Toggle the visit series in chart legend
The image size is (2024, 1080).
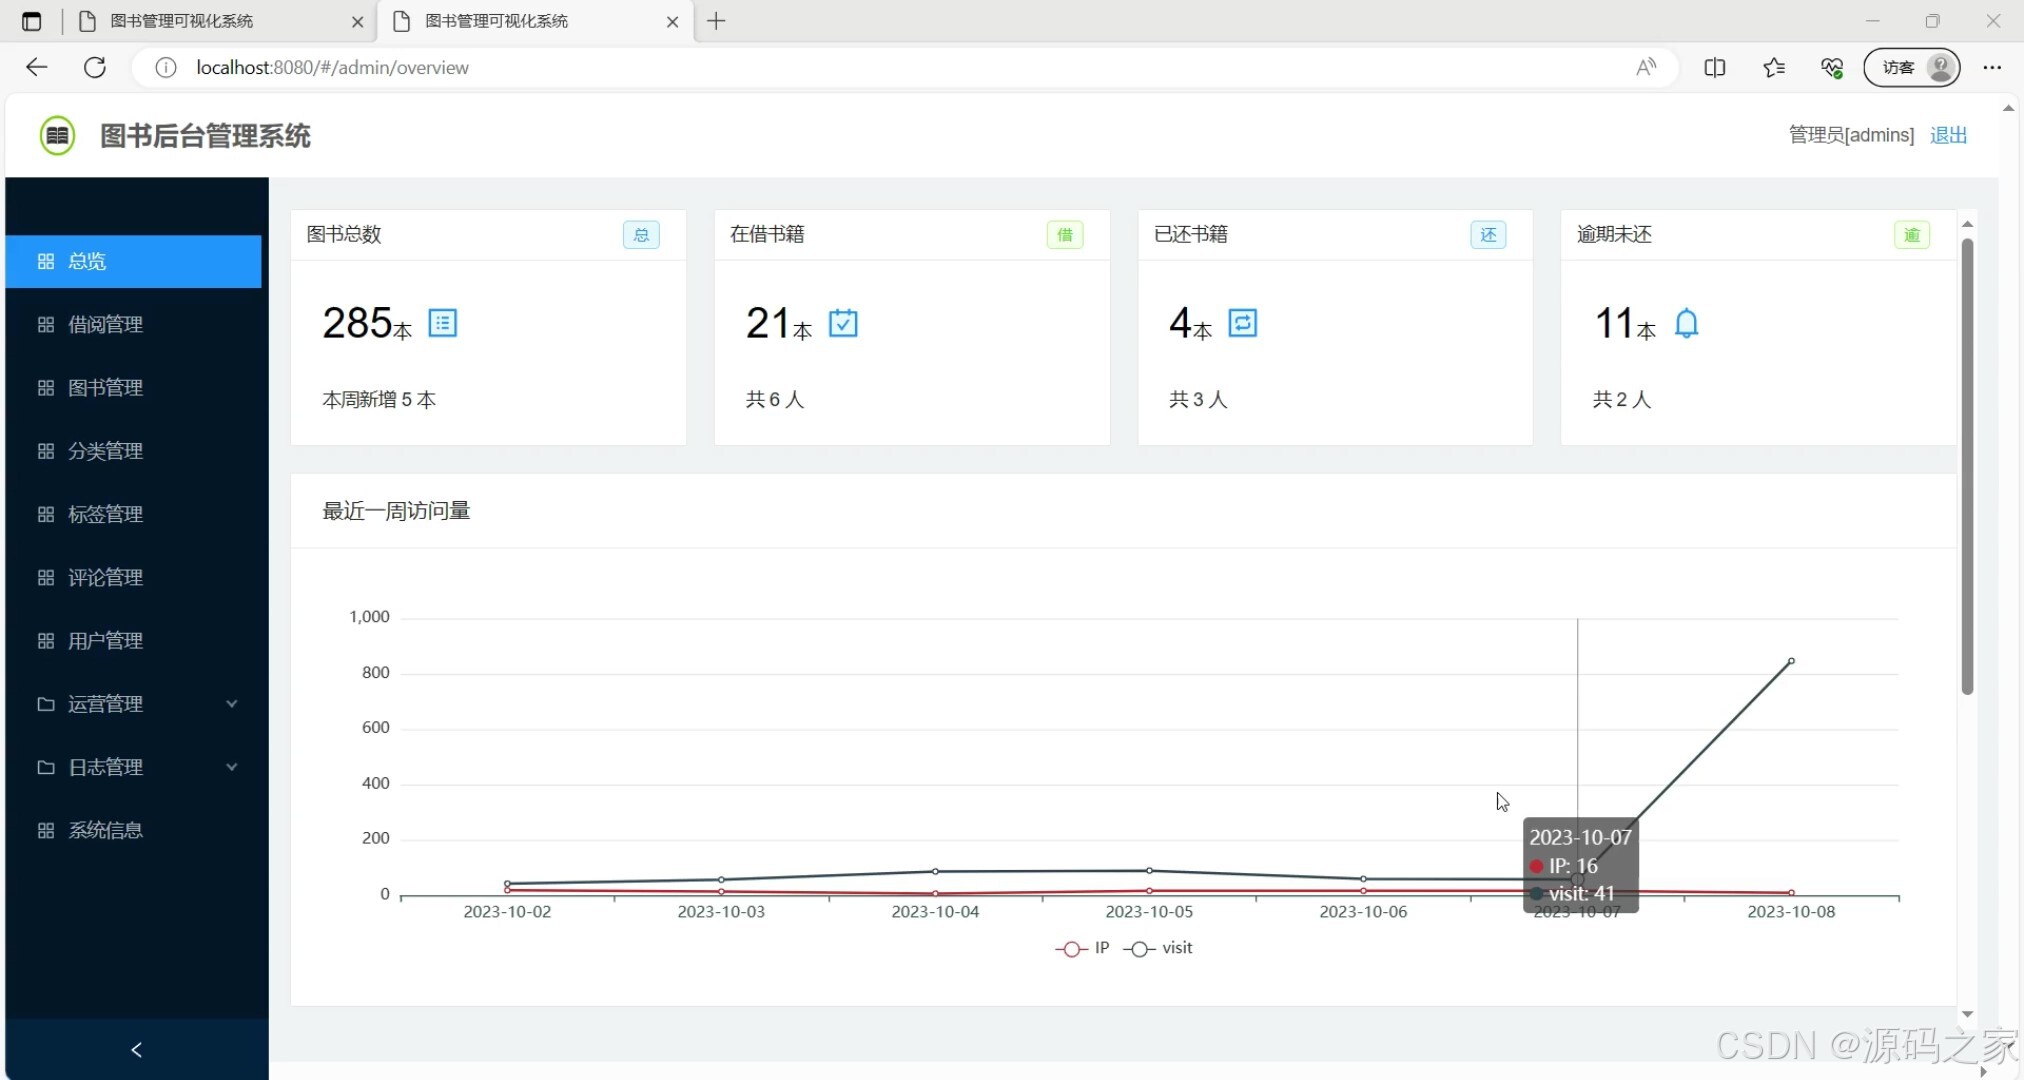1159,948
